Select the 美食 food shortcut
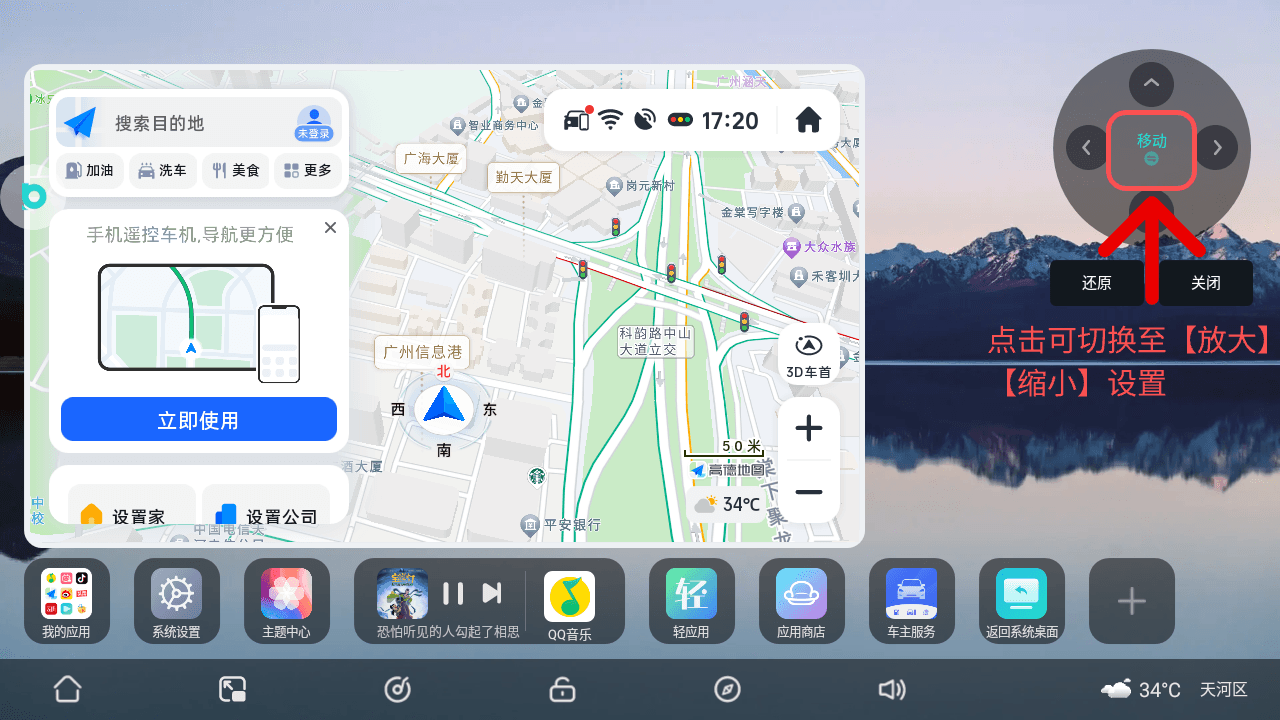This screenshot has height=720, width=1280. coord(234,171)
